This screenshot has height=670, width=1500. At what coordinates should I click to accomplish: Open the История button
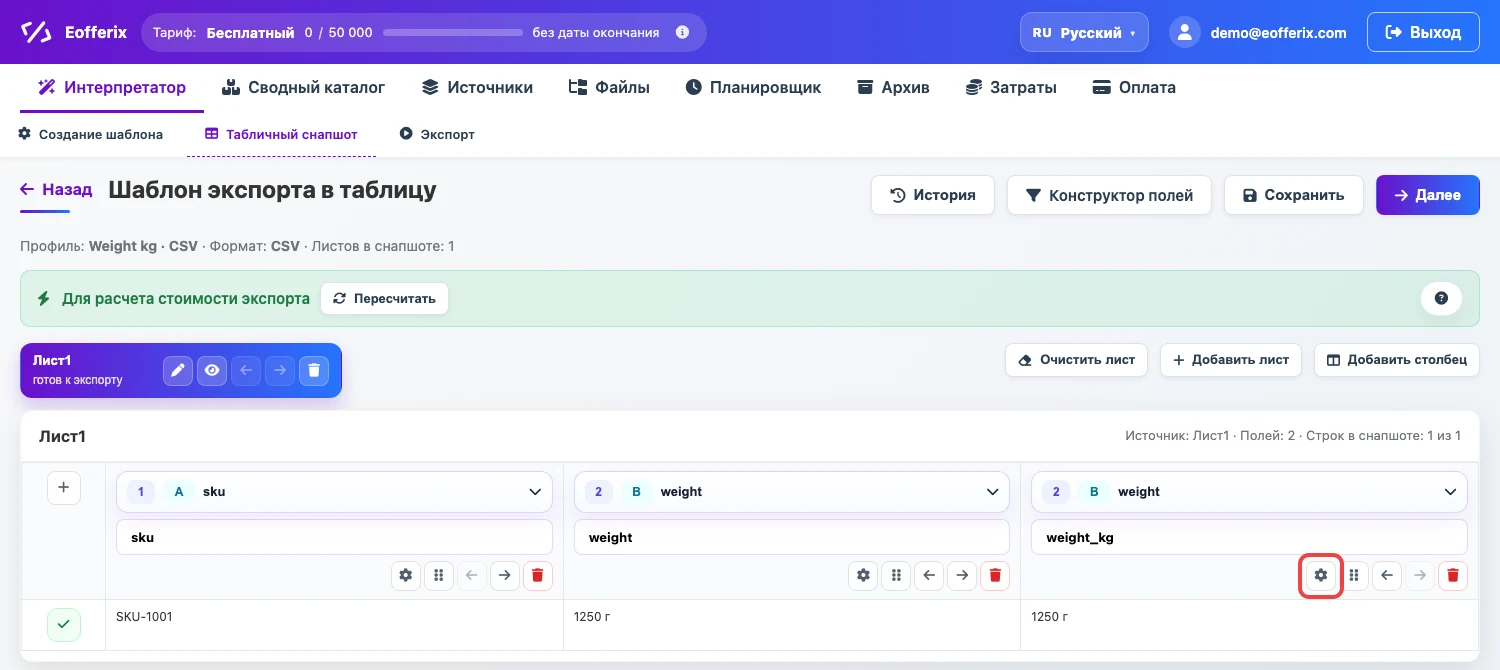(x=933, y=195)
